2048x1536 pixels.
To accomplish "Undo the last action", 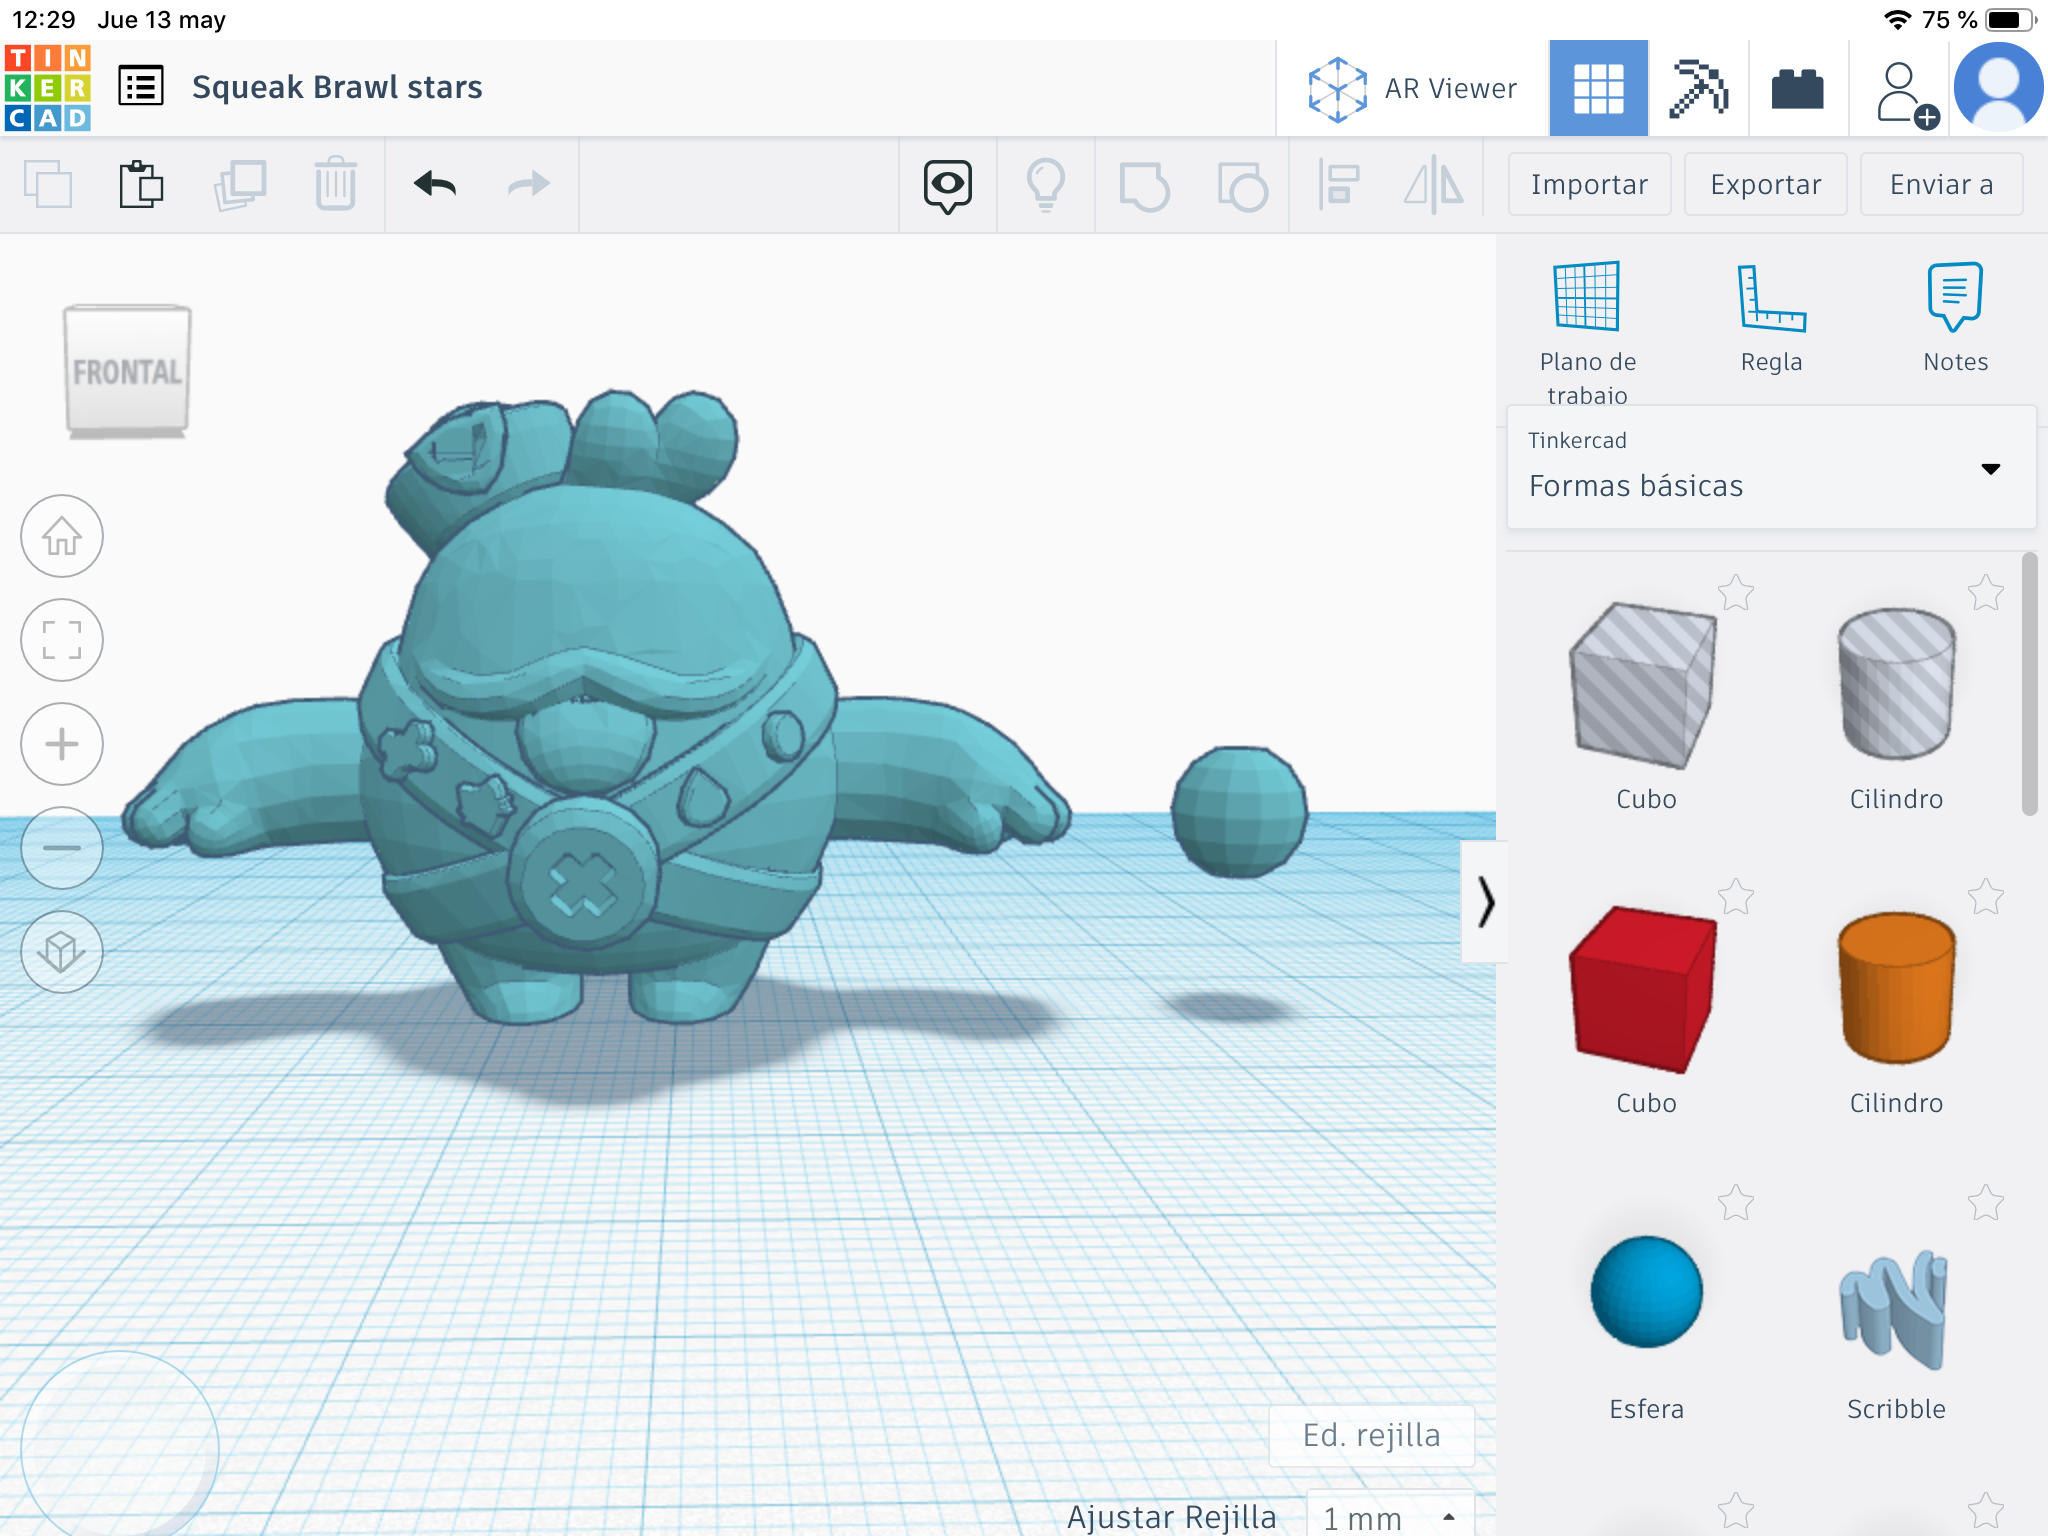I will tap(433, 184).
